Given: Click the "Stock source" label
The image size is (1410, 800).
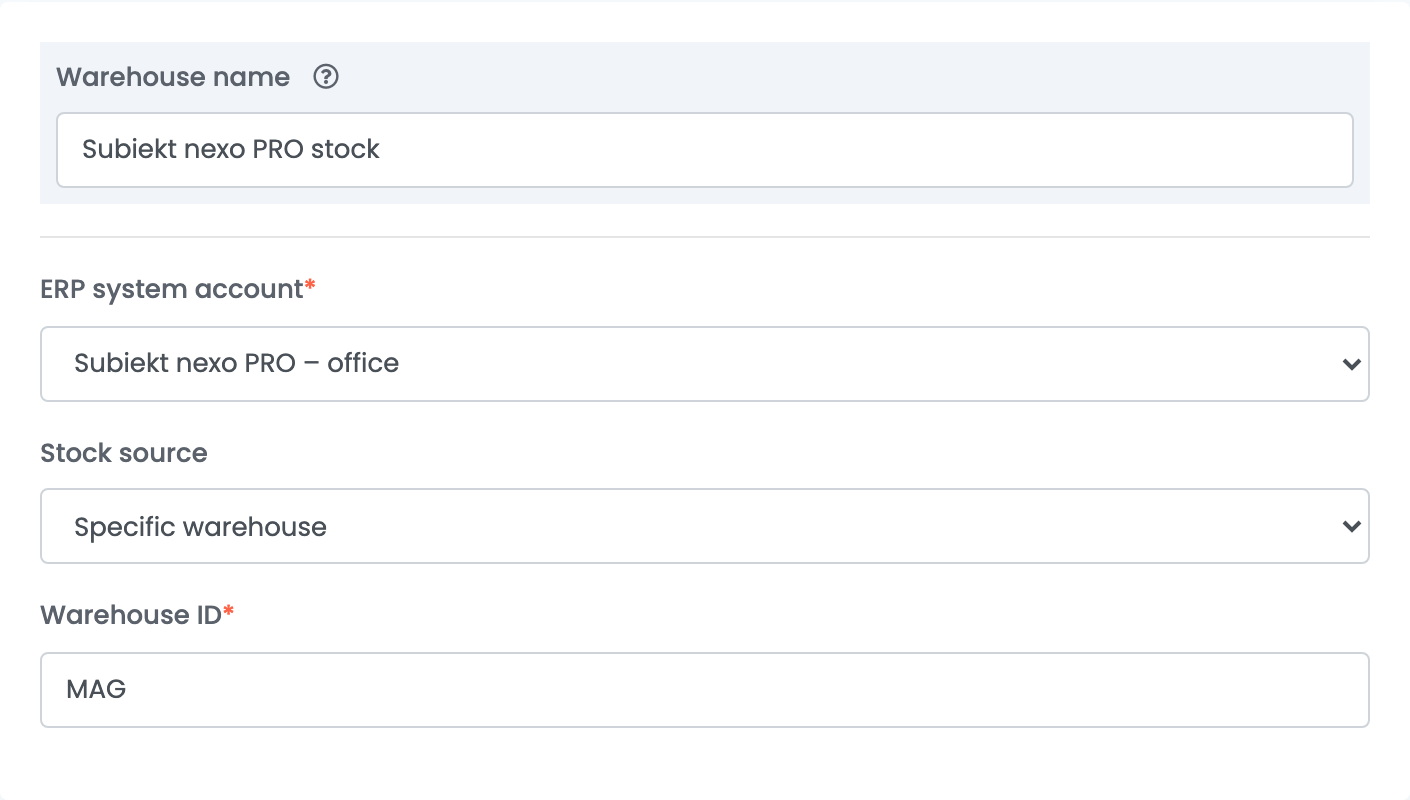Looking at the screenshot, I should coord(124,453).
